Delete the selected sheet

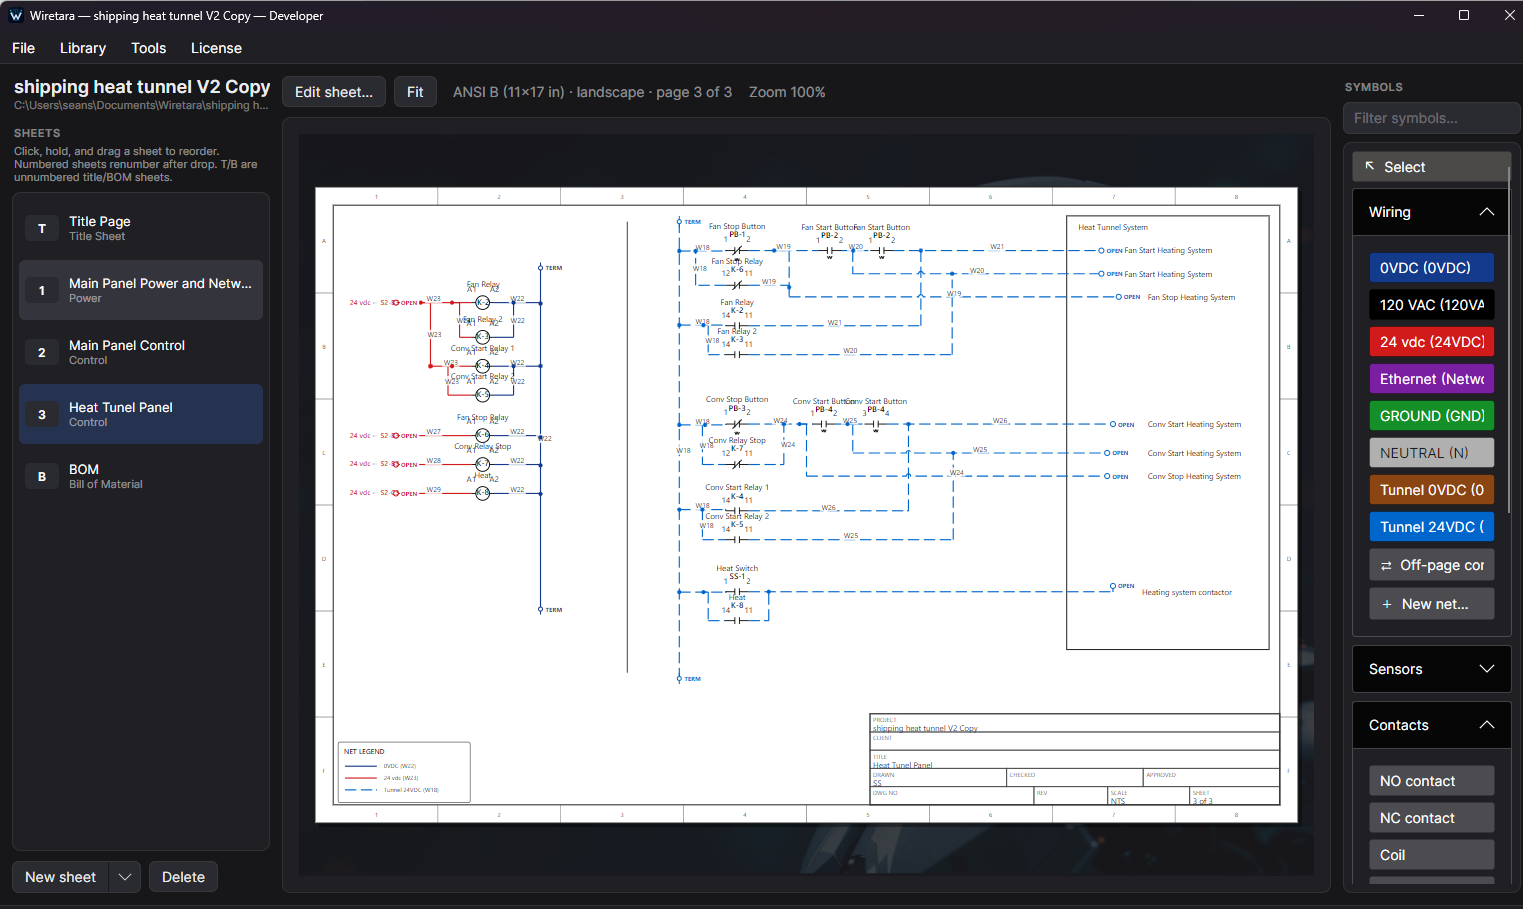[183, 877]
